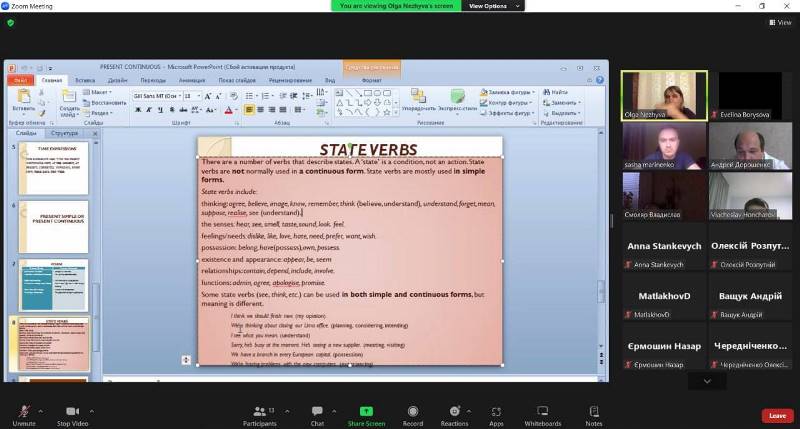800x429 pixels.
Task: Open Экспресс-стили quick styles gallery
Action: [457, 100]
